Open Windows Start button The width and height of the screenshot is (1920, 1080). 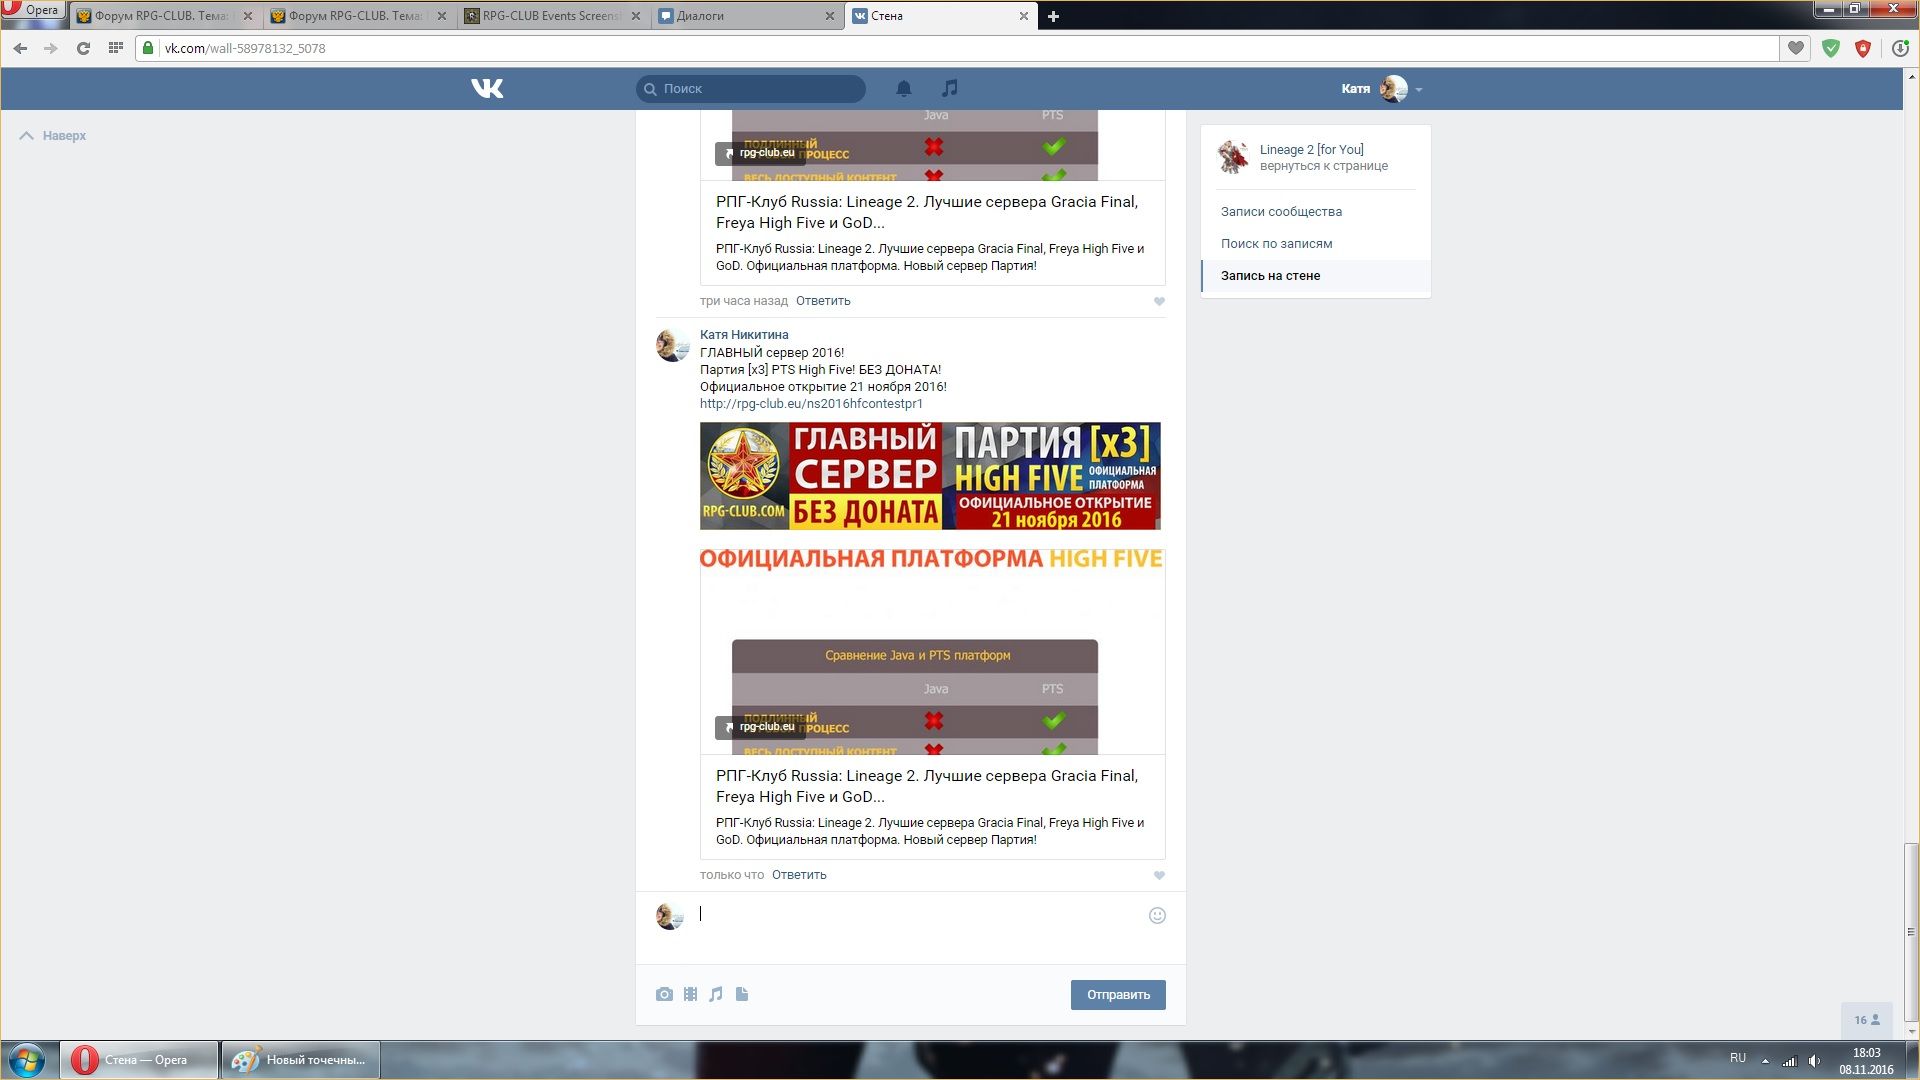[27, 1060]
